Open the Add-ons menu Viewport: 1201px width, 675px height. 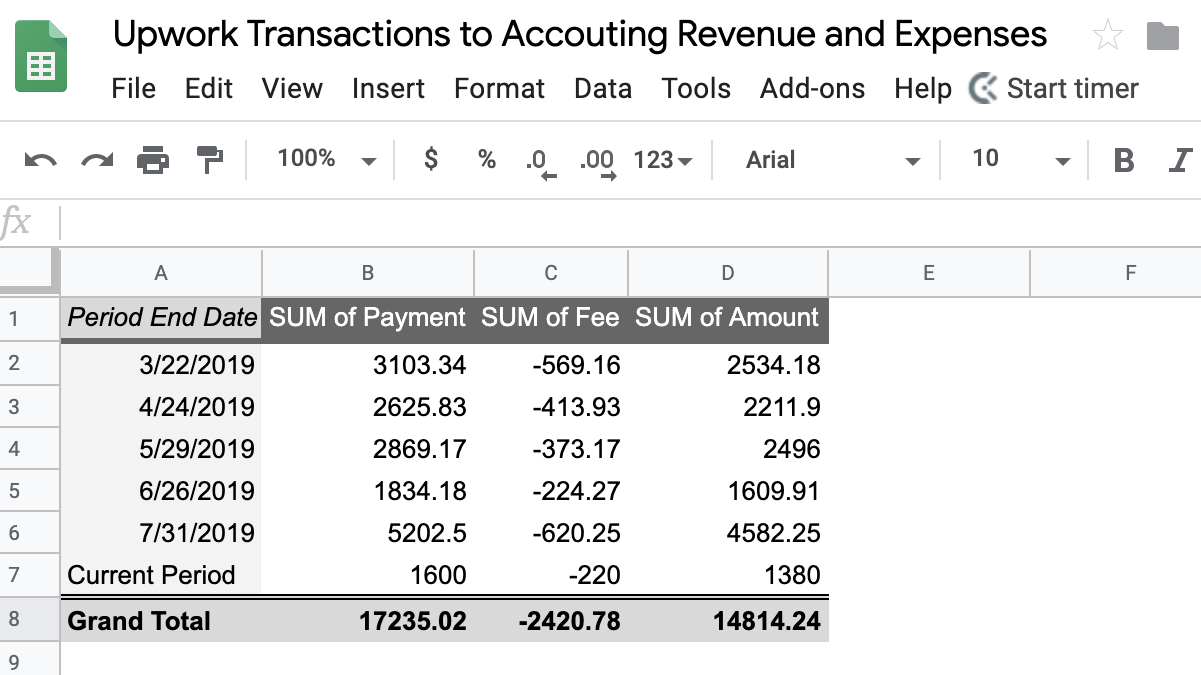tap(812, 88)
